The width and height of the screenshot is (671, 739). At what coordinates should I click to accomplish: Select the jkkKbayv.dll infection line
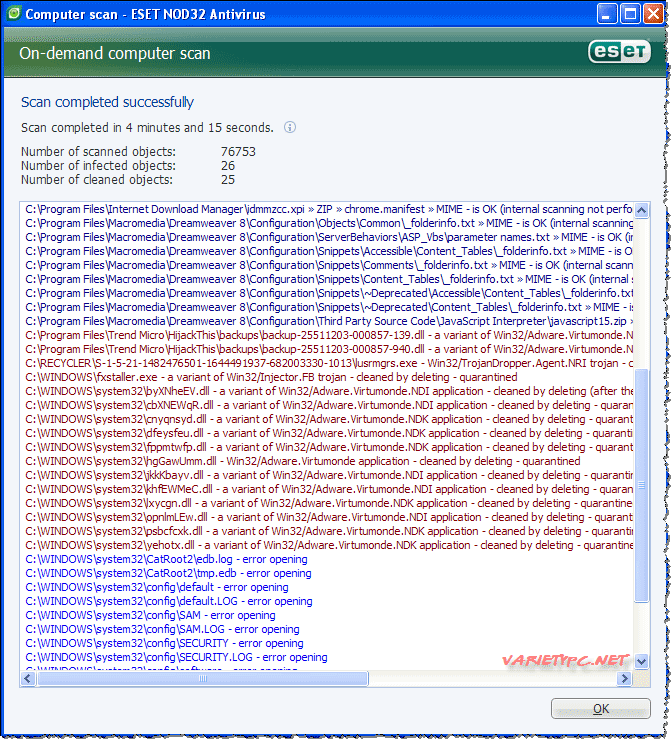(x=328, y=475)
